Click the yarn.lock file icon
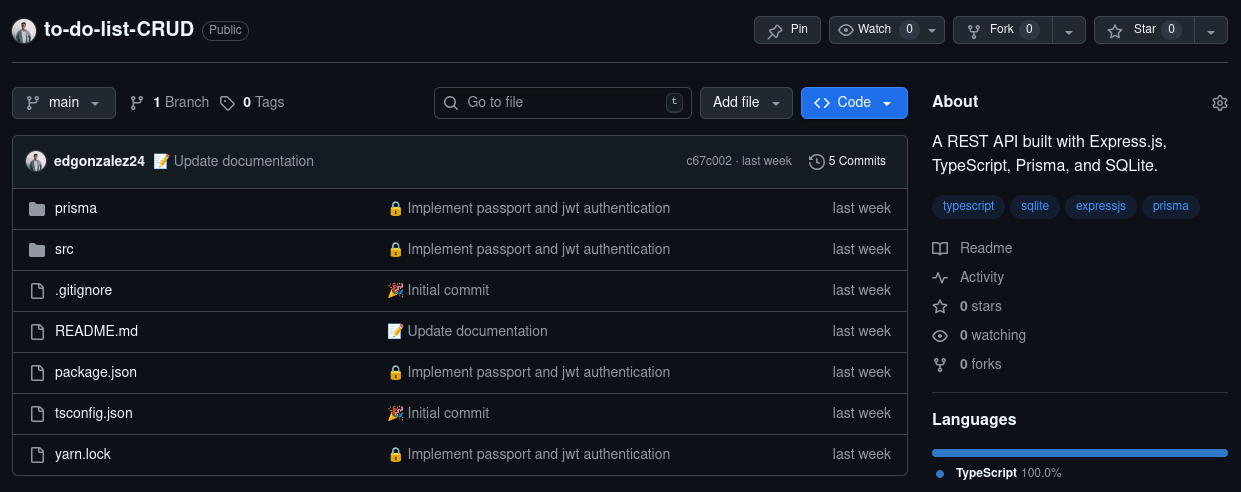The width and height of the screenshot is (1241, 492). click(37, 455)
